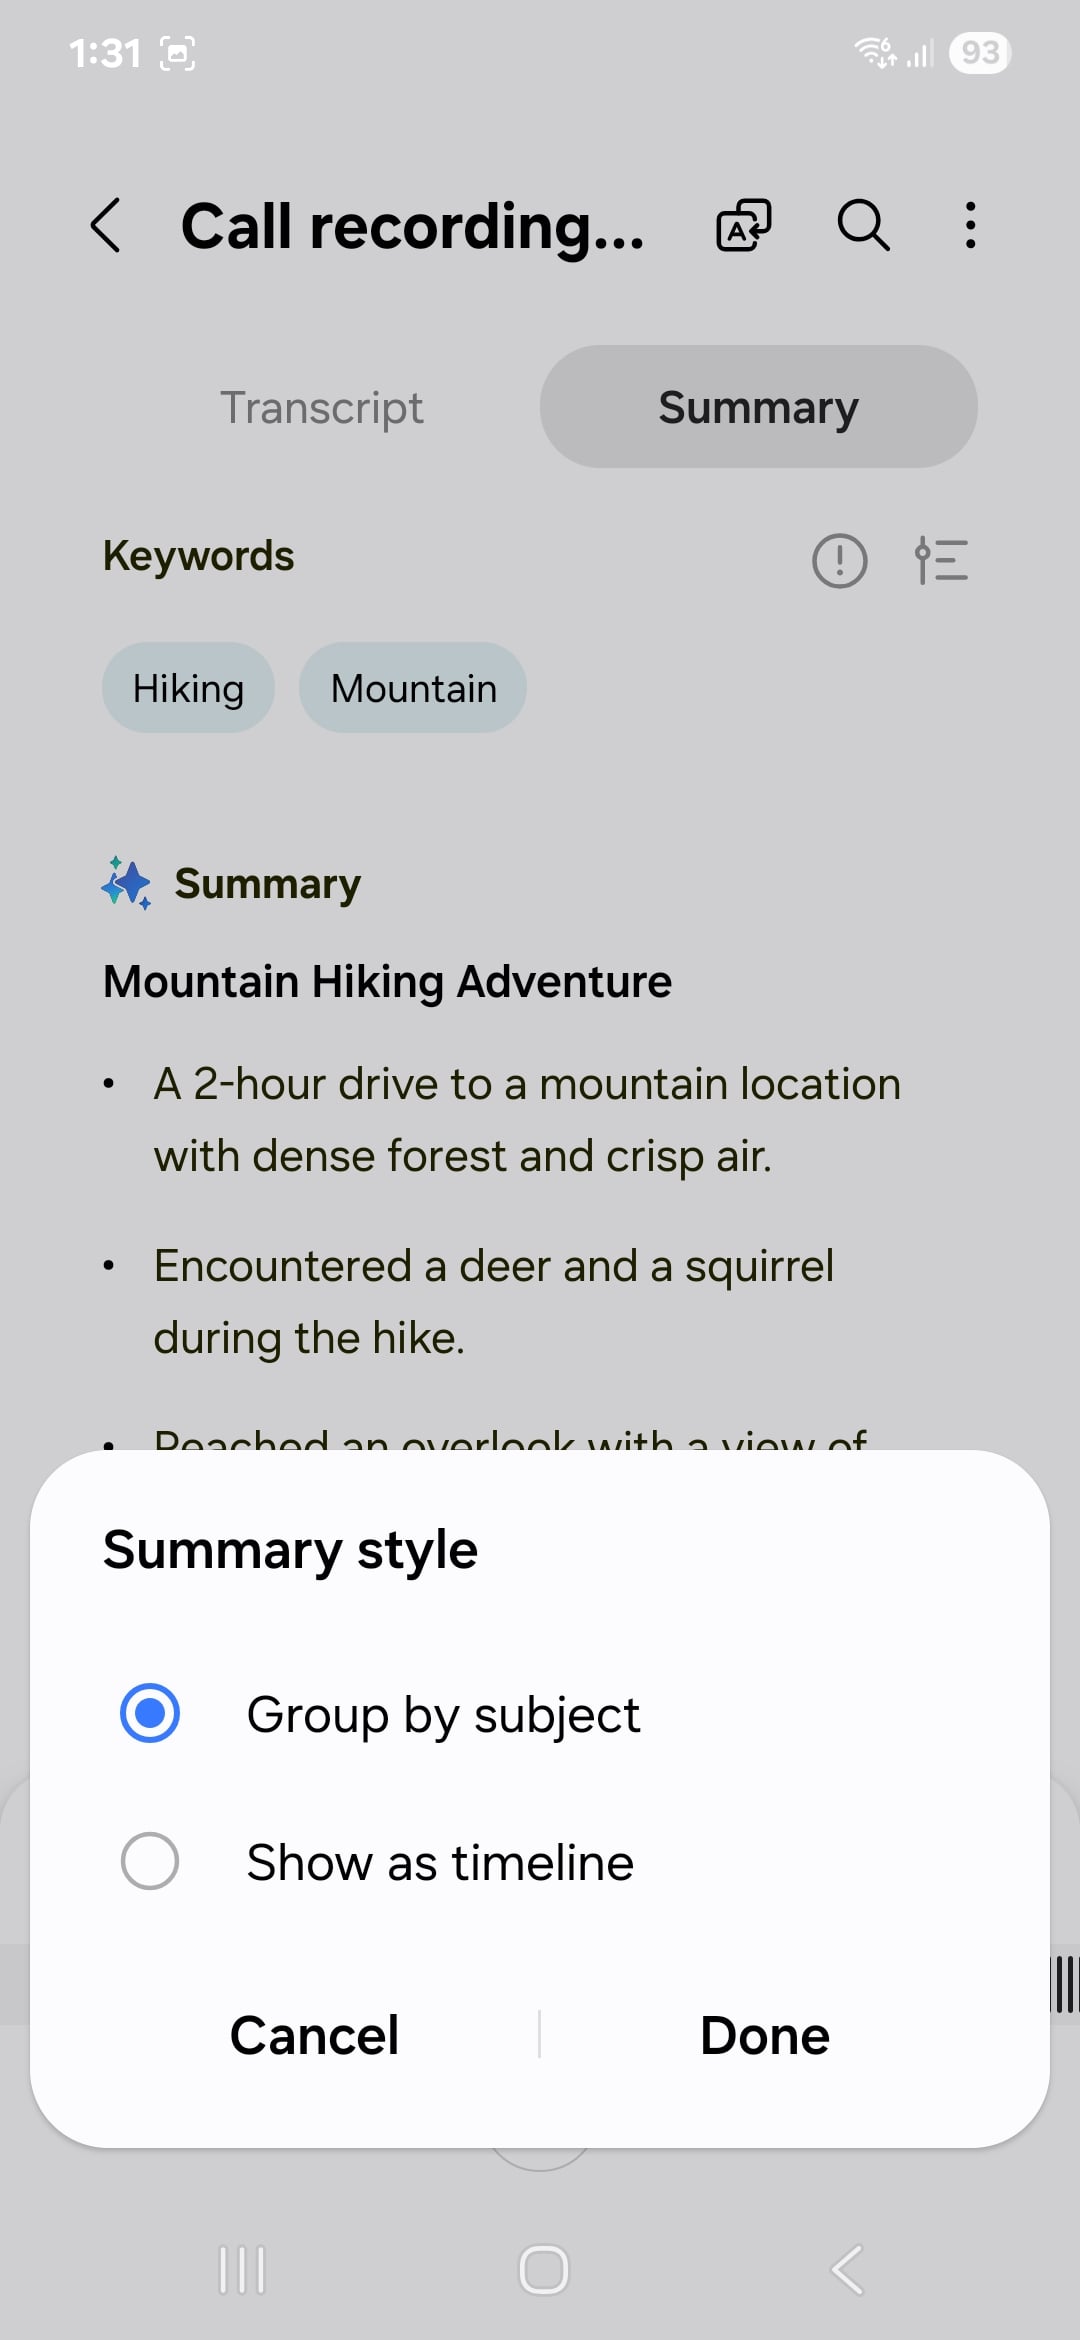The image size is (1080, 2340).
Task: Open the three-dot more options menu
Action: pos(970,225)
